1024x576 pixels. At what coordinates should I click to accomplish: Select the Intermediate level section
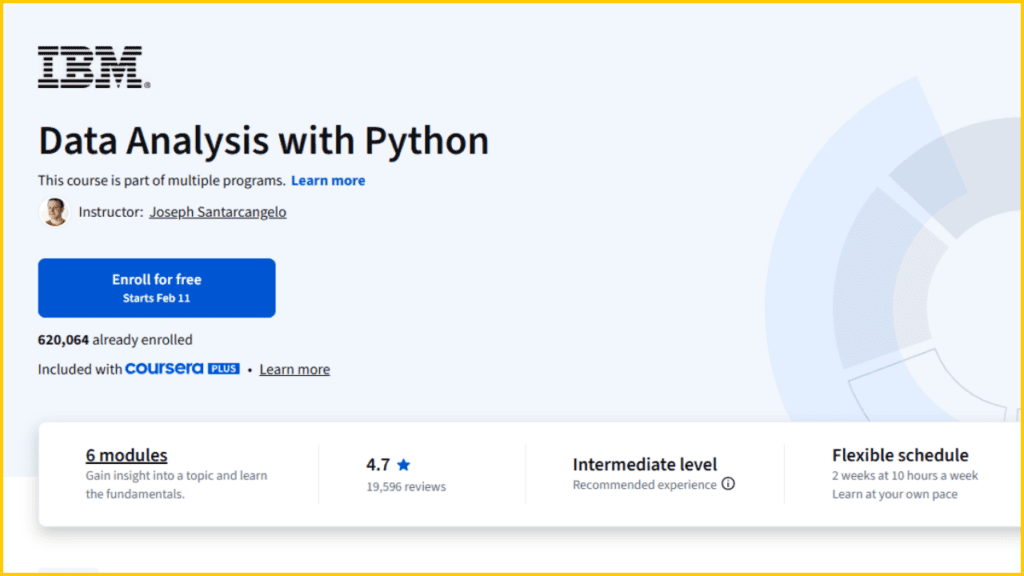click(644, 464)
